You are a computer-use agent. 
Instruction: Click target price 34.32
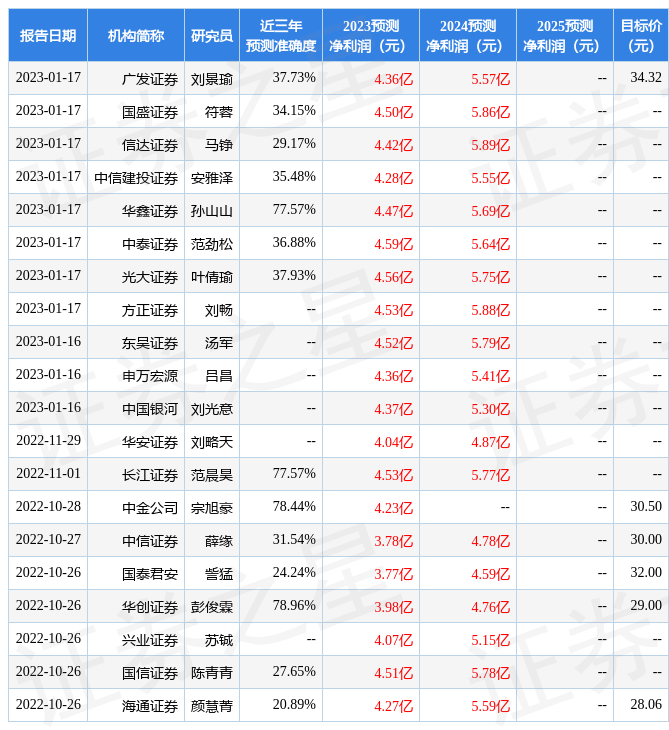646,77
